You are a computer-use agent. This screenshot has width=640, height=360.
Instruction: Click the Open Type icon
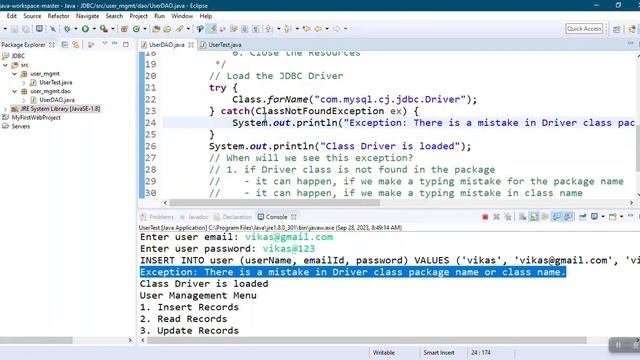156,29
